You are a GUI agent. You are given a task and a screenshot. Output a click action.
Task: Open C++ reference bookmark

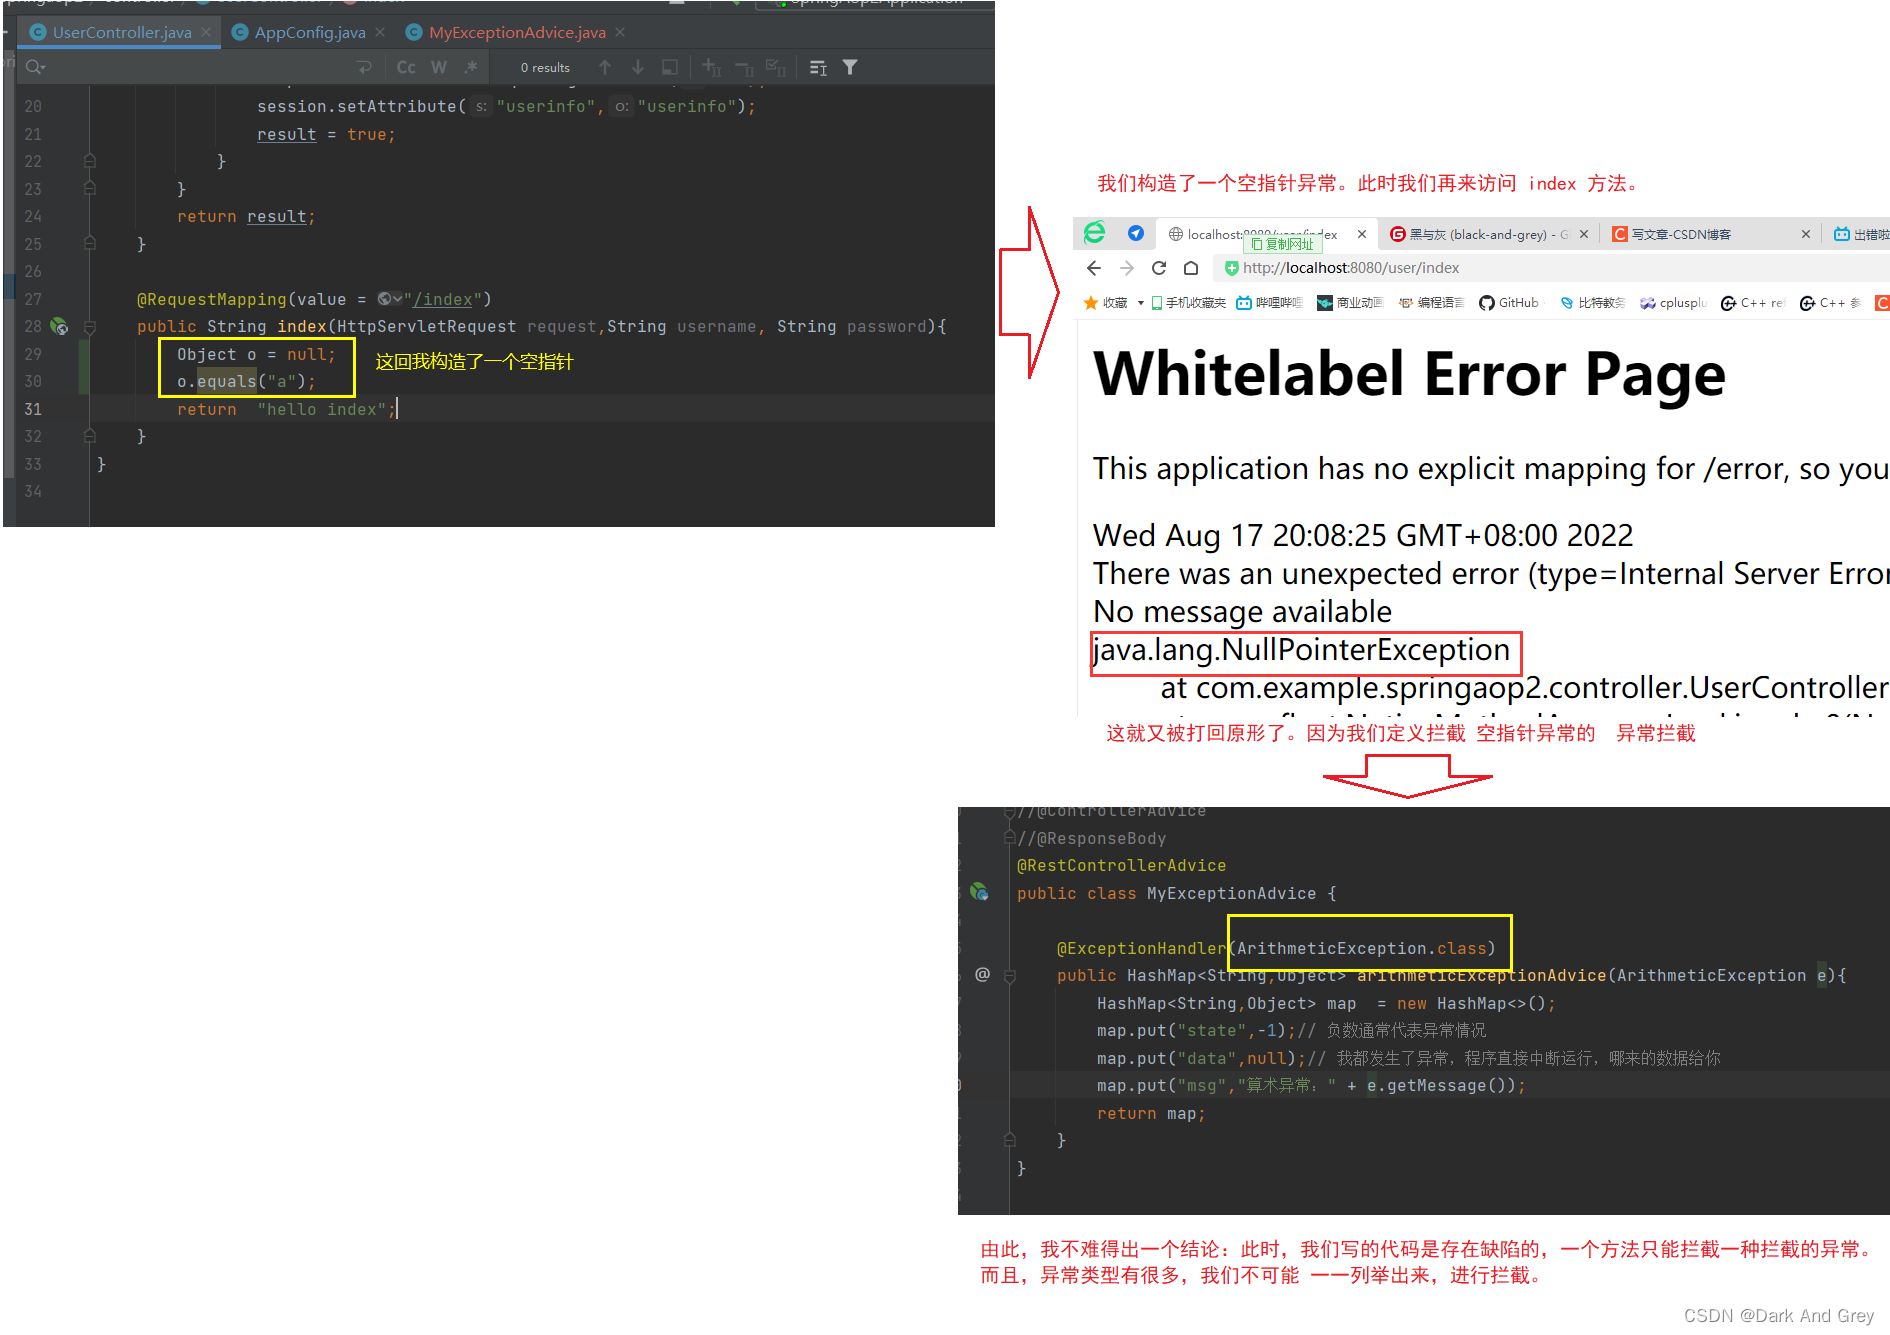(x=1752, y=303)
